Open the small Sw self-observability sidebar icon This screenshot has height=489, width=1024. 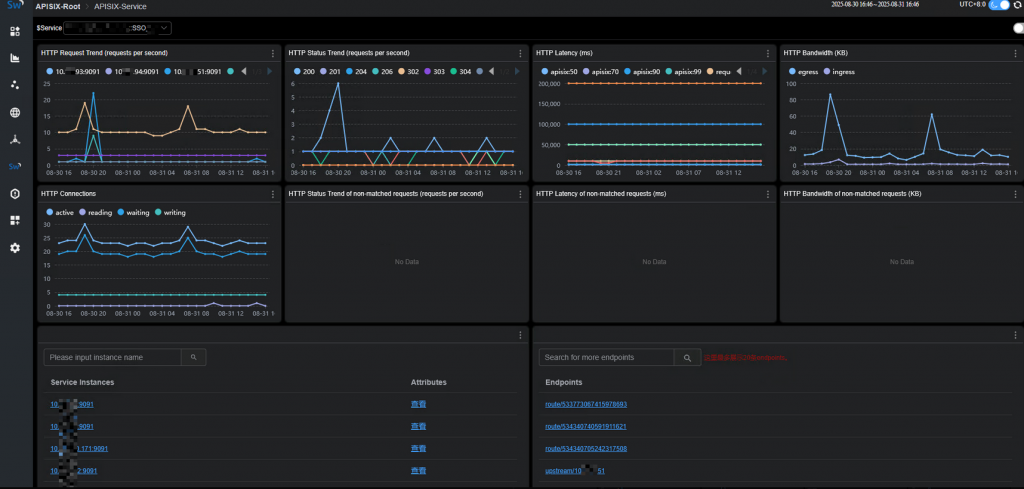15,166
